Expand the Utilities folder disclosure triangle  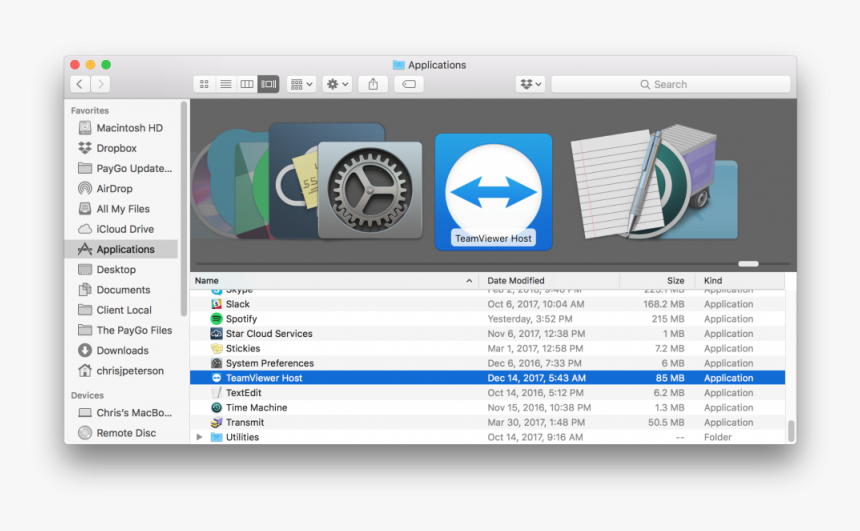tap(200, 437)
